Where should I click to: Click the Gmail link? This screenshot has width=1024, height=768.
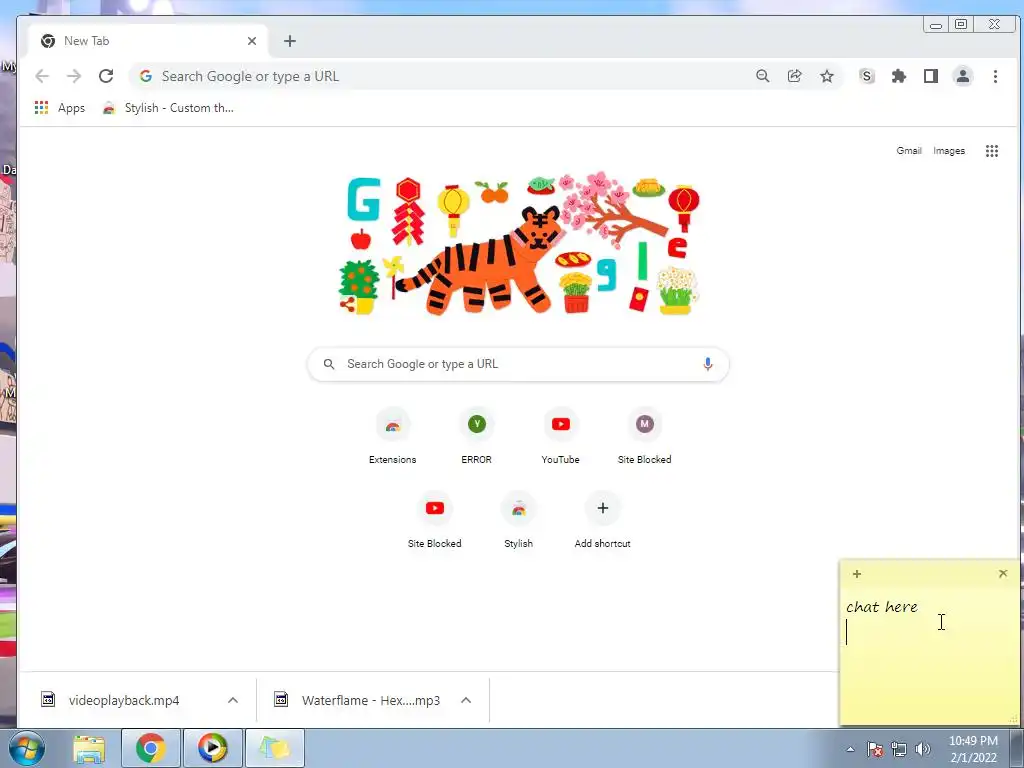pos(908,151)
